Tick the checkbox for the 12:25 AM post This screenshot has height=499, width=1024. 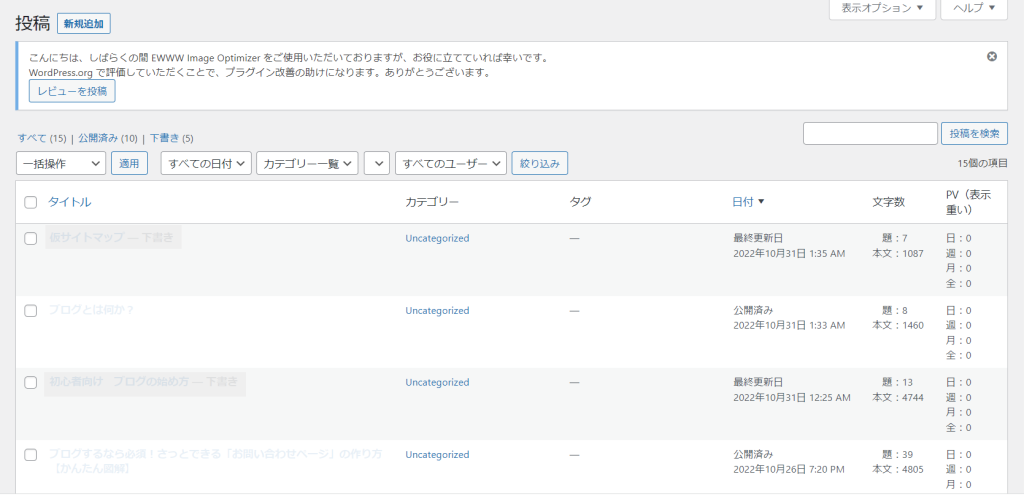pos(30,382)
